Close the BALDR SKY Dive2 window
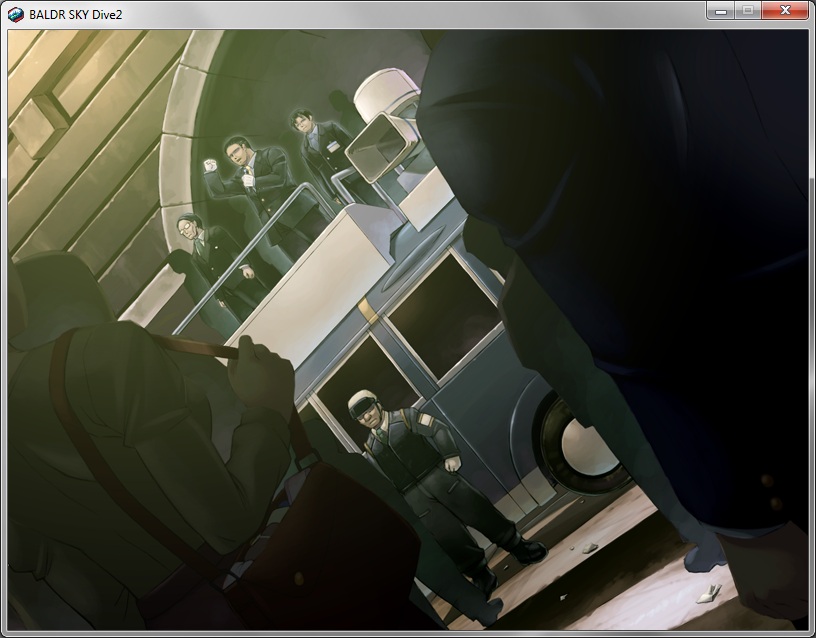Image resolution: width=816 pixels, height=638 pixels. [785, 10]
